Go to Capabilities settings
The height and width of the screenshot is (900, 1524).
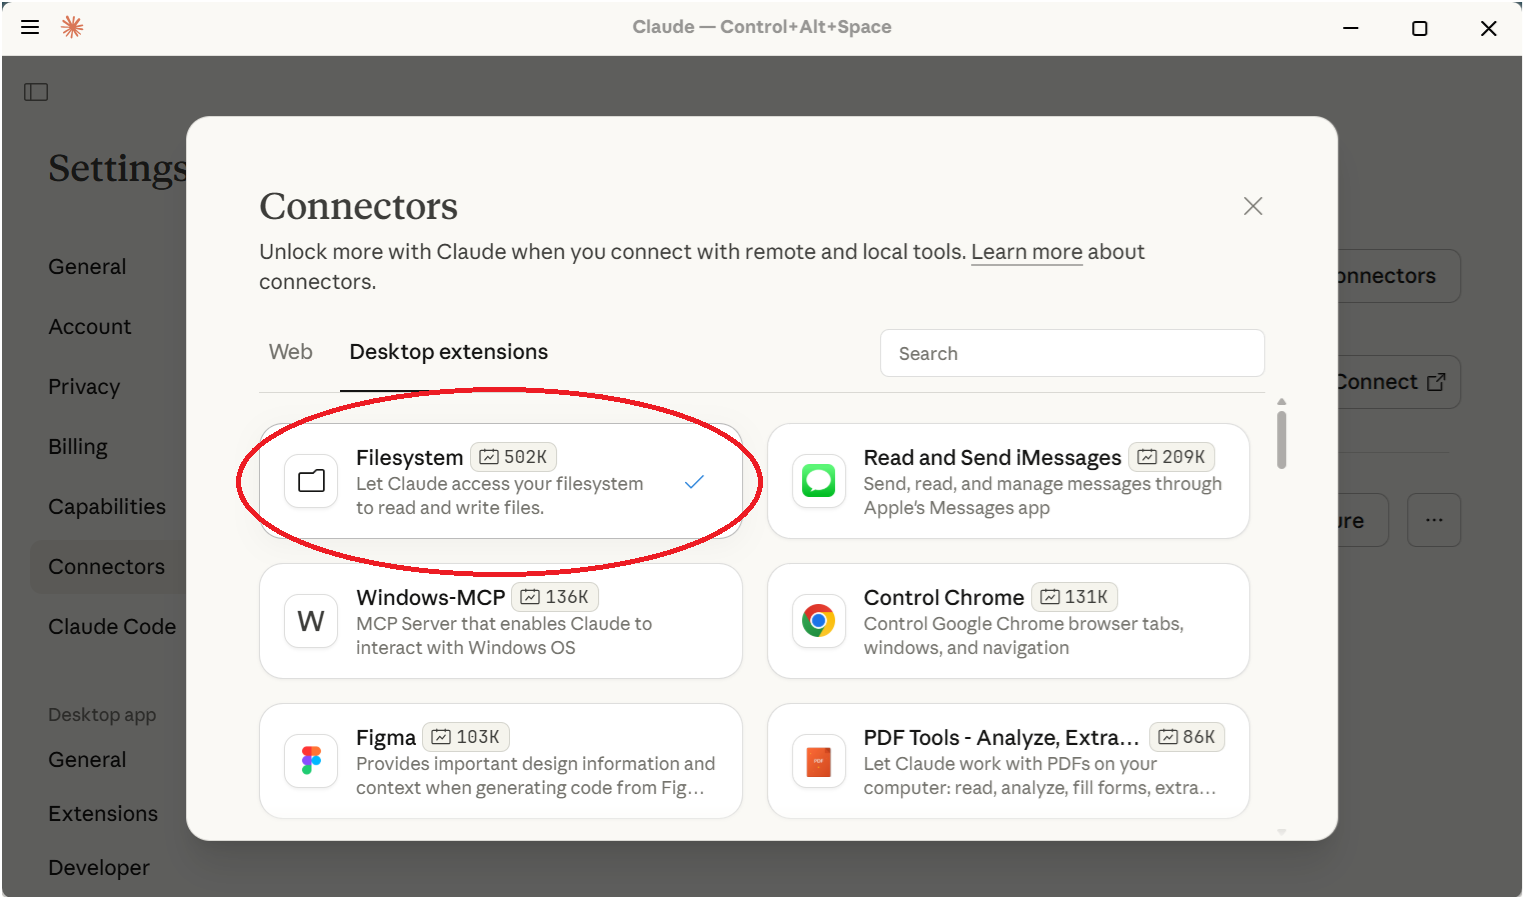[x=107, y=507]
